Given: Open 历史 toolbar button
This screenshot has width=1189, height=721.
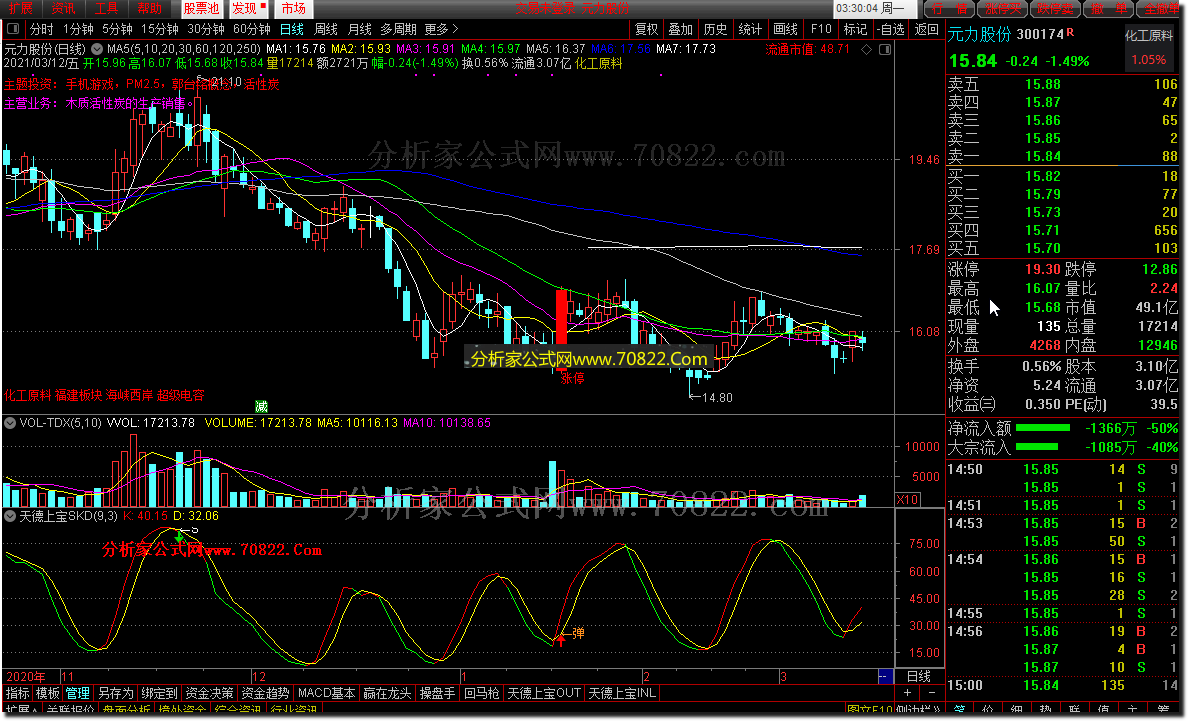Looking at the screenshot, I should click(716, 29).
